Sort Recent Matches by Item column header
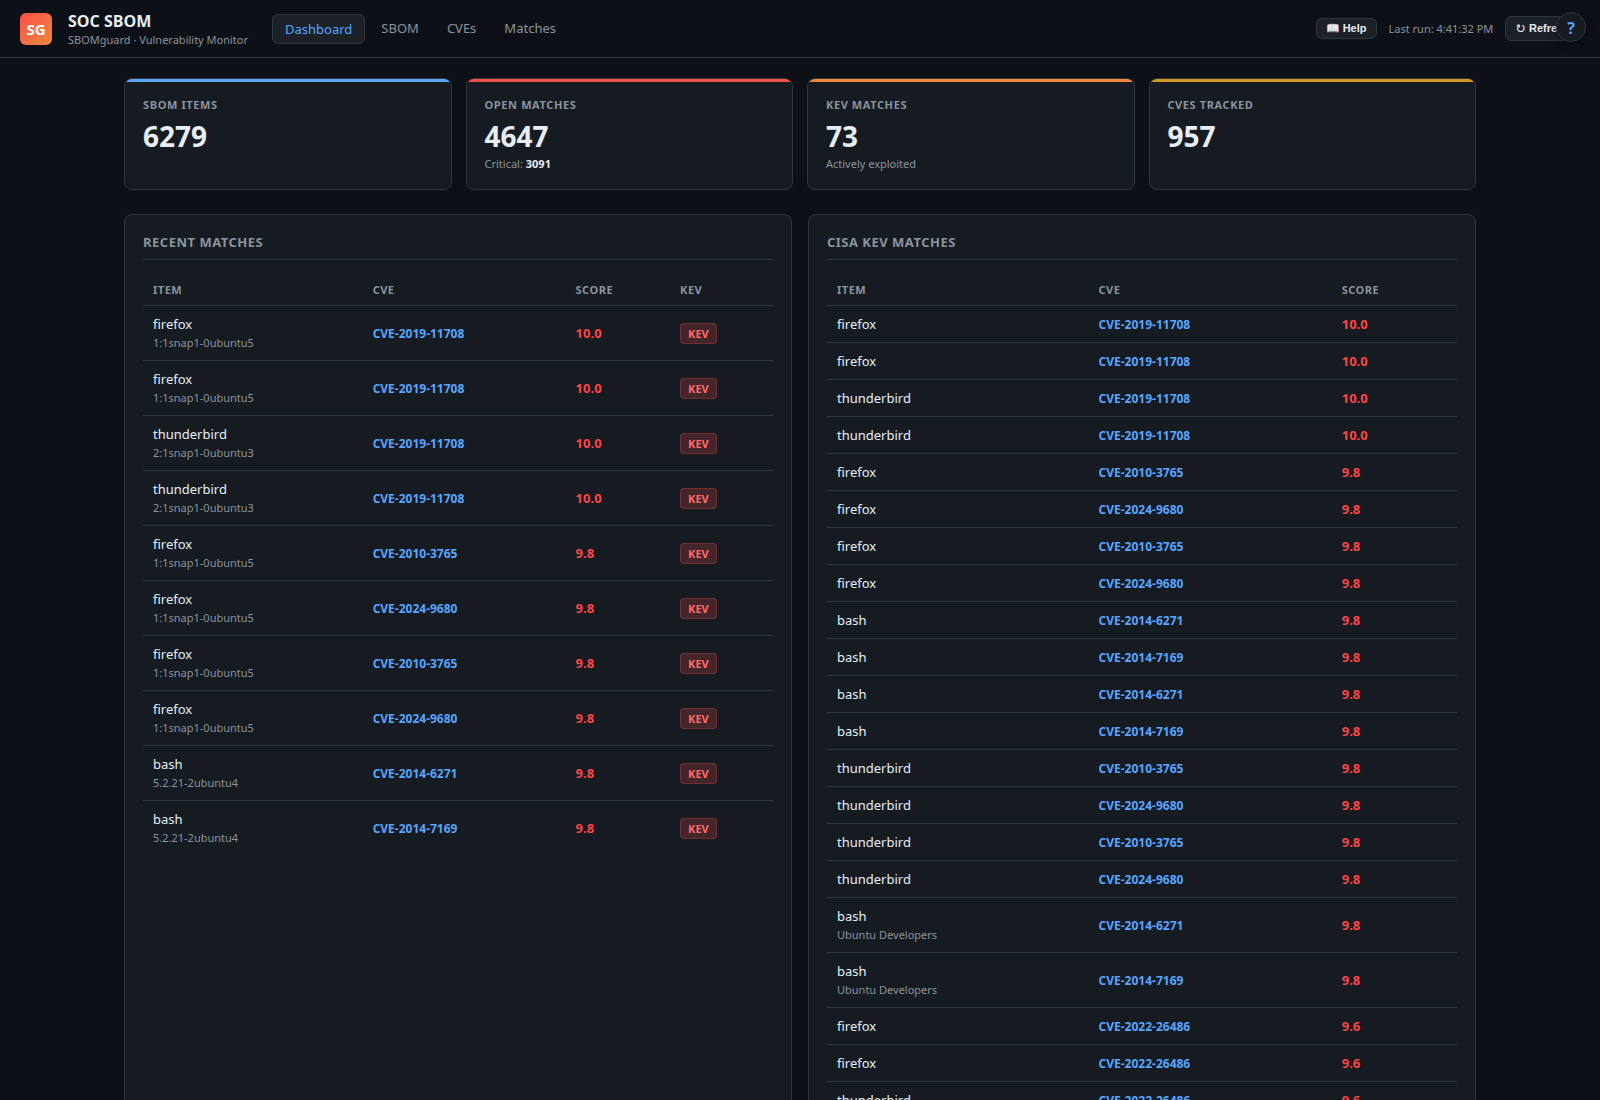This screenshot has width=1600, height=1100. pyautogui.click(x=167, y=290)
